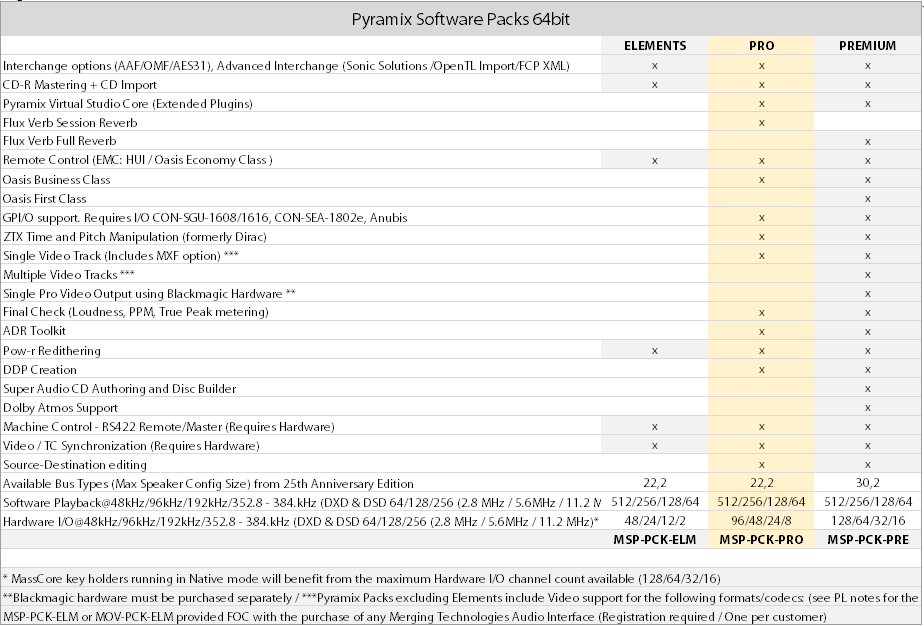This screenshot has width=924, height=627.
Task: Click the 96/48/24/8 Hardware I/O cell
Action: coord(761,521)
